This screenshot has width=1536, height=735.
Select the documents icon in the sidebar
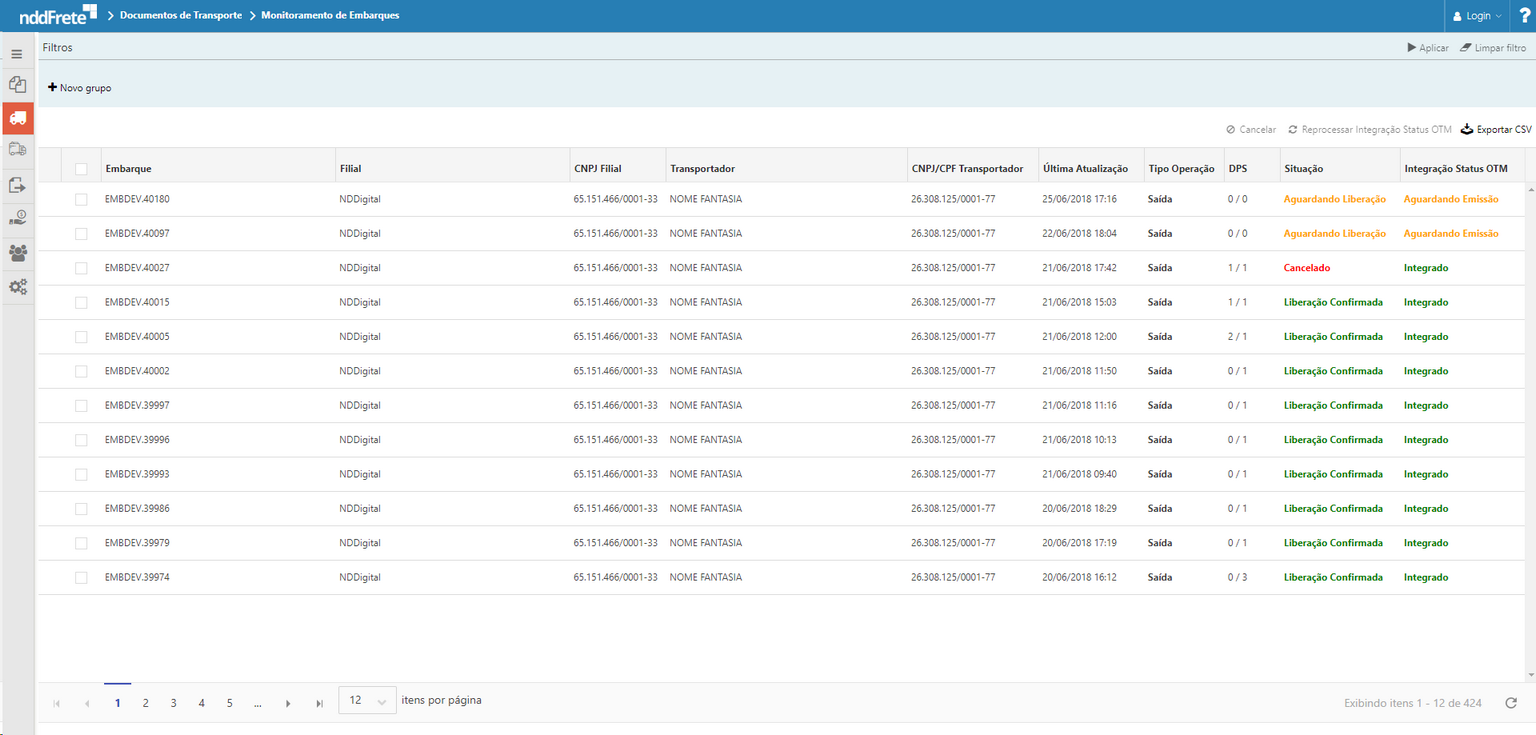point(16,84)
